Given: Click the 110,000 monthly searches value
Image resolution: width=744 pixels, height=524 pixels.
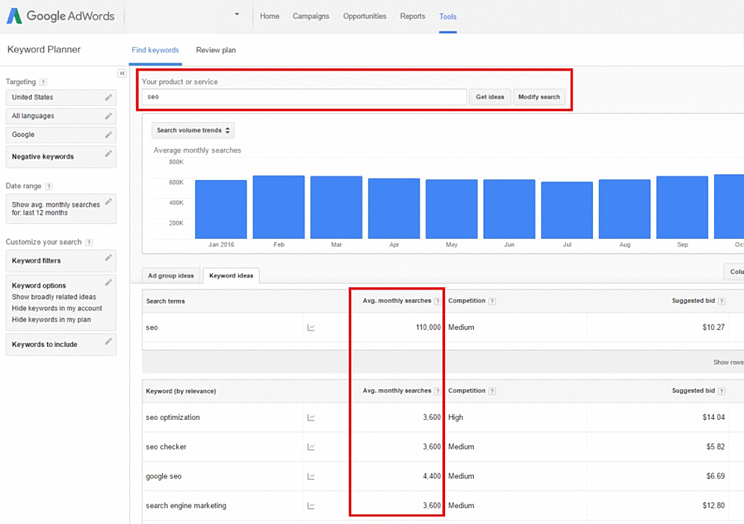Looking at the screenshot, I should [x=428, y=328].
